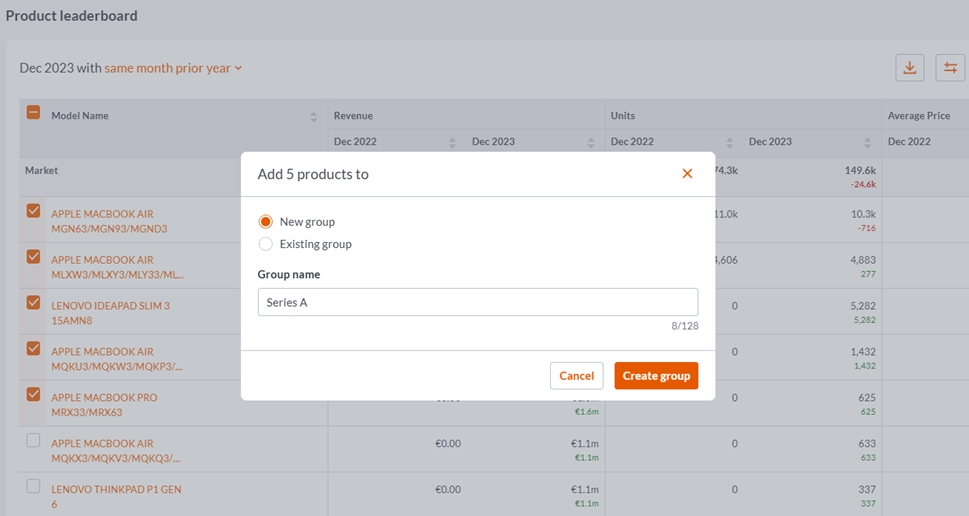Uncheck Lenovo IdeaPad Slim 3 row checkbox
This screenshot has width=969, height=516.
[33, 302]
